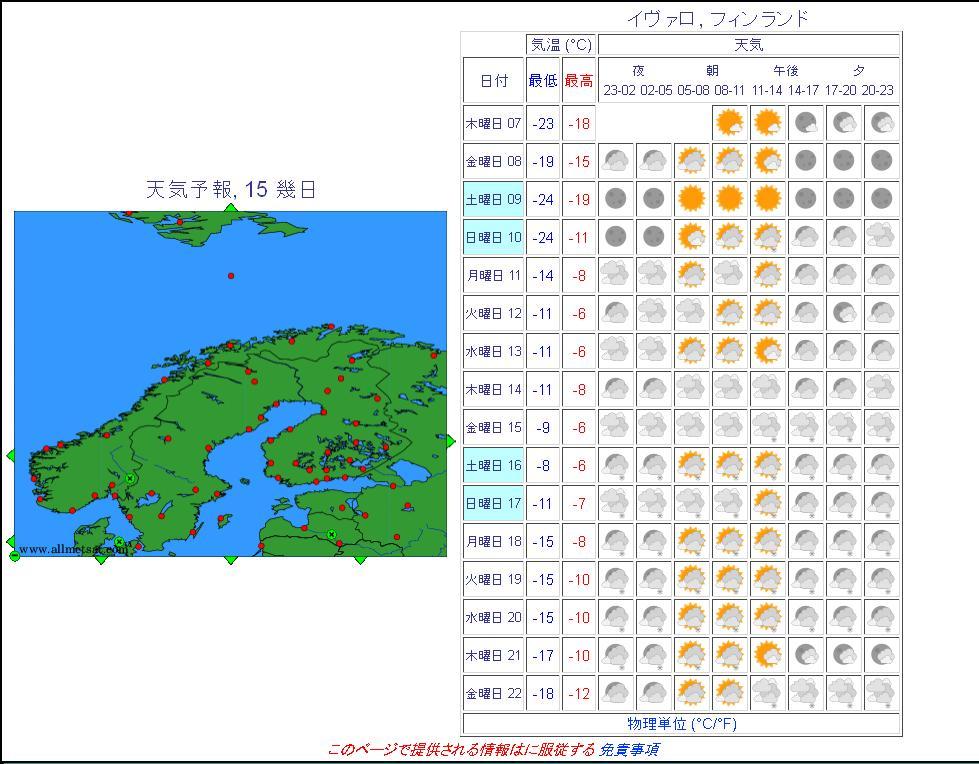Zoom out map using green minus button
The image size is (979, 764).
(x=14, y=556)
